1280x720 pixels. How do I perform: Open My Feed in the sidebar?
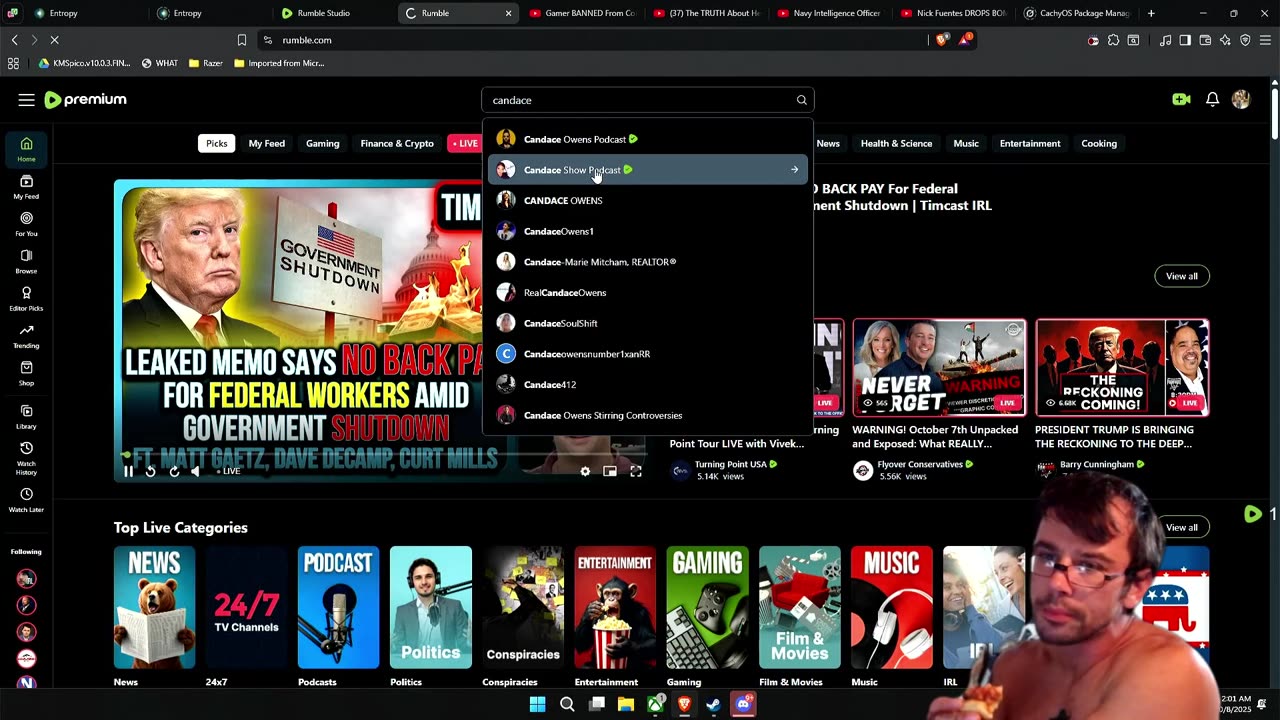point(26,187)
